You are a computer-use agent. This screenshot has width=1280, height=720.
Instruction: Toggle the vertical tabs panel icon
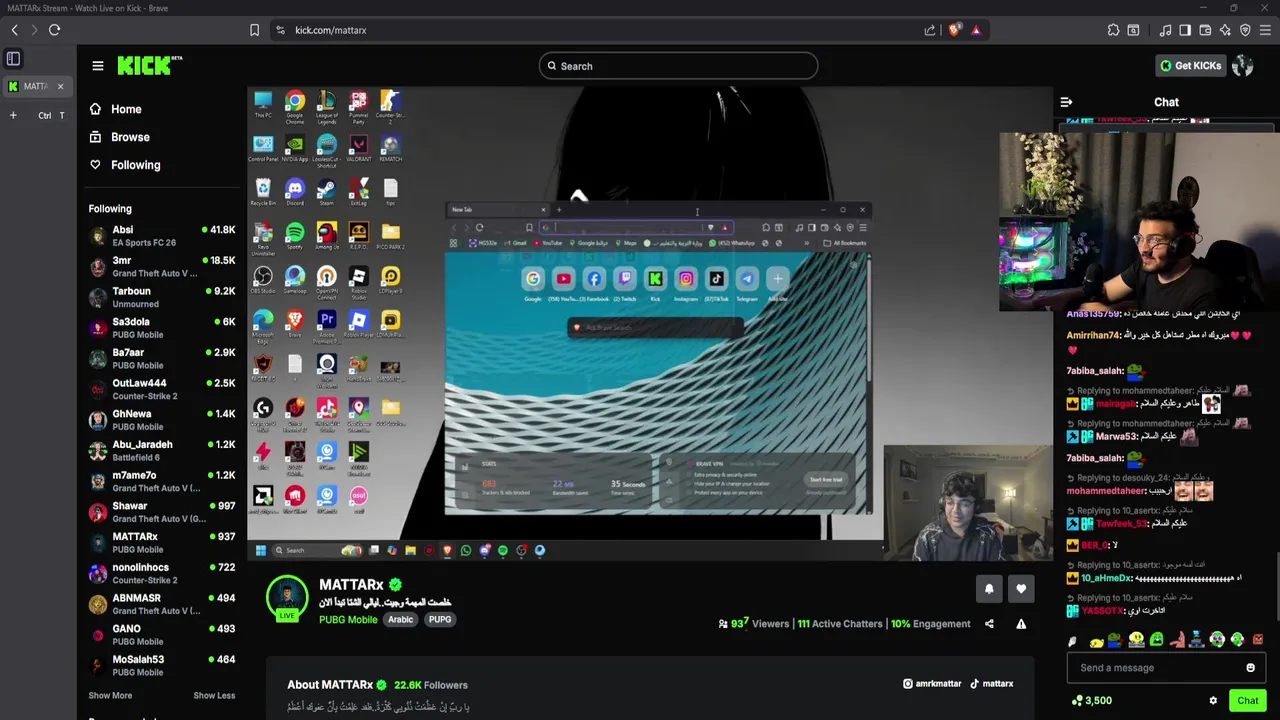[13, 59]
